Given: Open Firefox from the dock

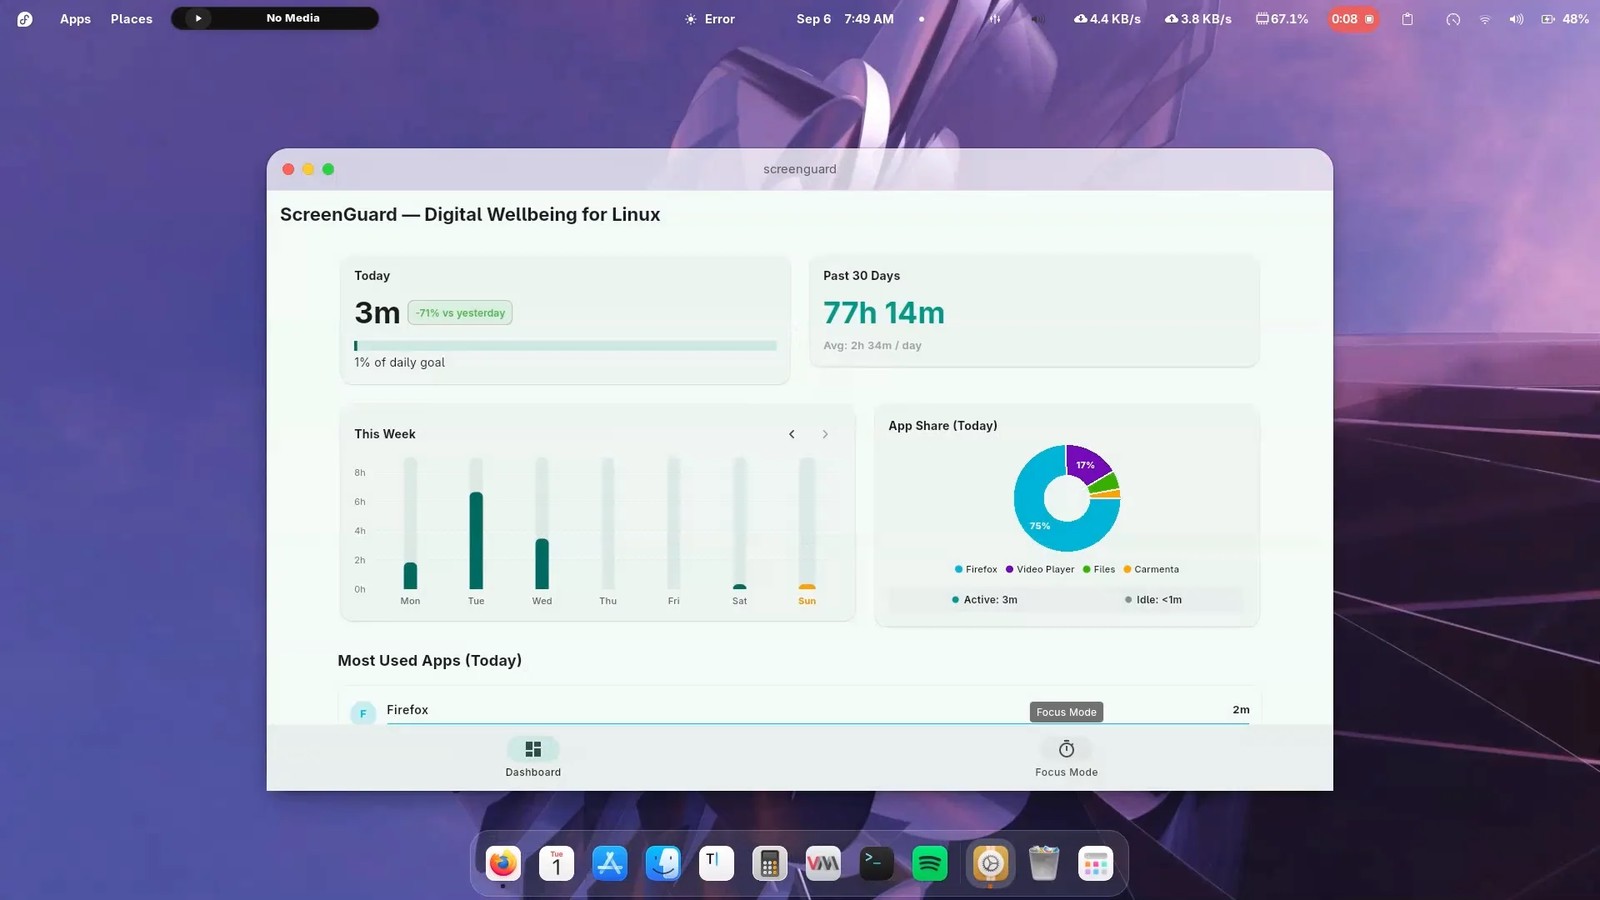Looking at the screenshot, I should pyautogui.click(x=503, y=863).
